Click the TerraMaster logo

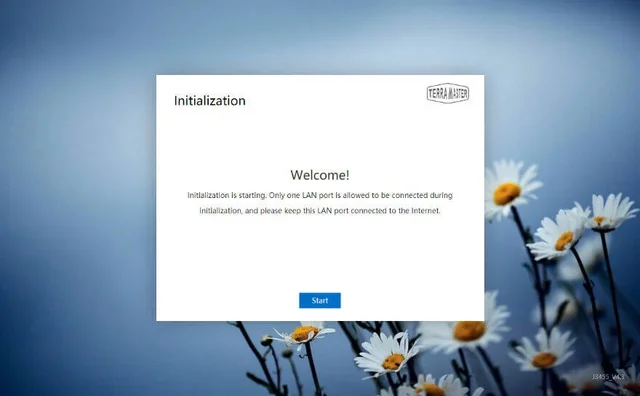tap(448, 93)
